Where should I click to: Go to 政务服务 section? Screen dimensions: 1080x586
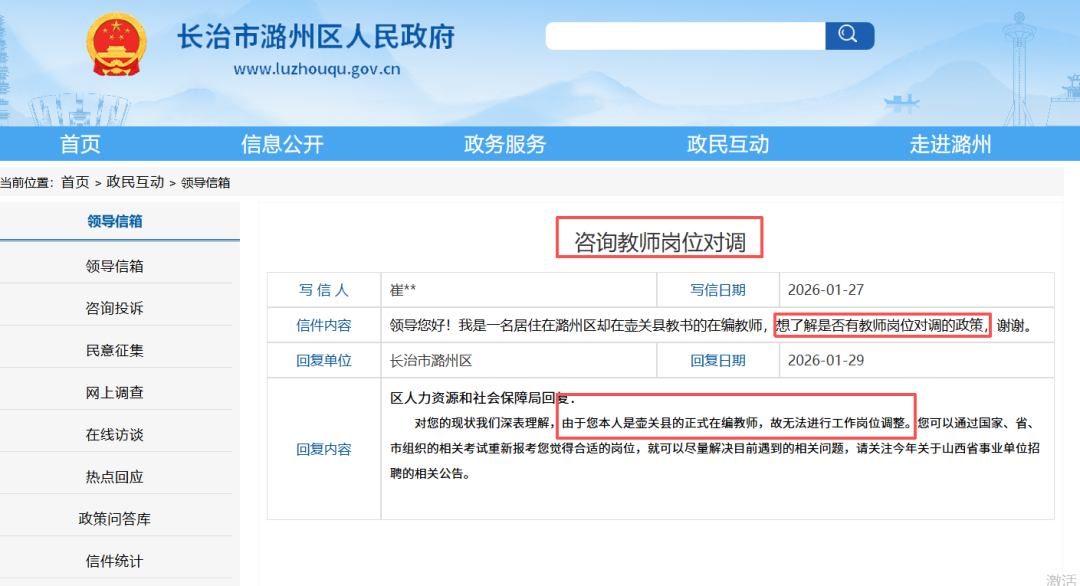click(505, 144)
